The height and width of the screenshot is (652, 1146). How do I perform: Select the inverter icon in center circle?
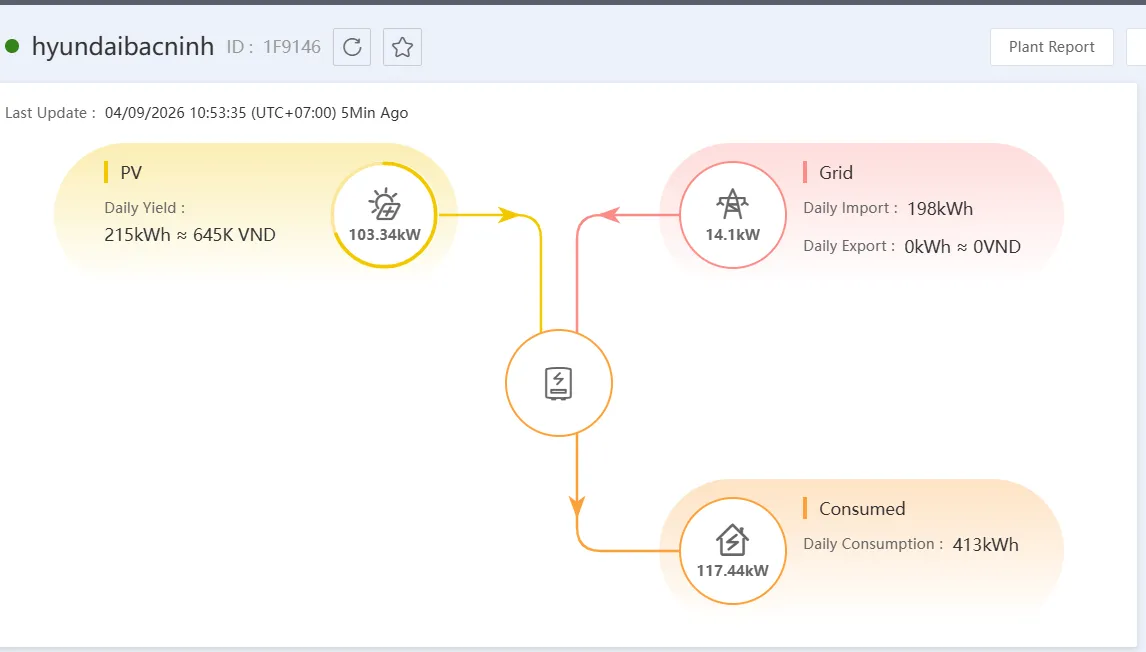(x=558, y=383)
